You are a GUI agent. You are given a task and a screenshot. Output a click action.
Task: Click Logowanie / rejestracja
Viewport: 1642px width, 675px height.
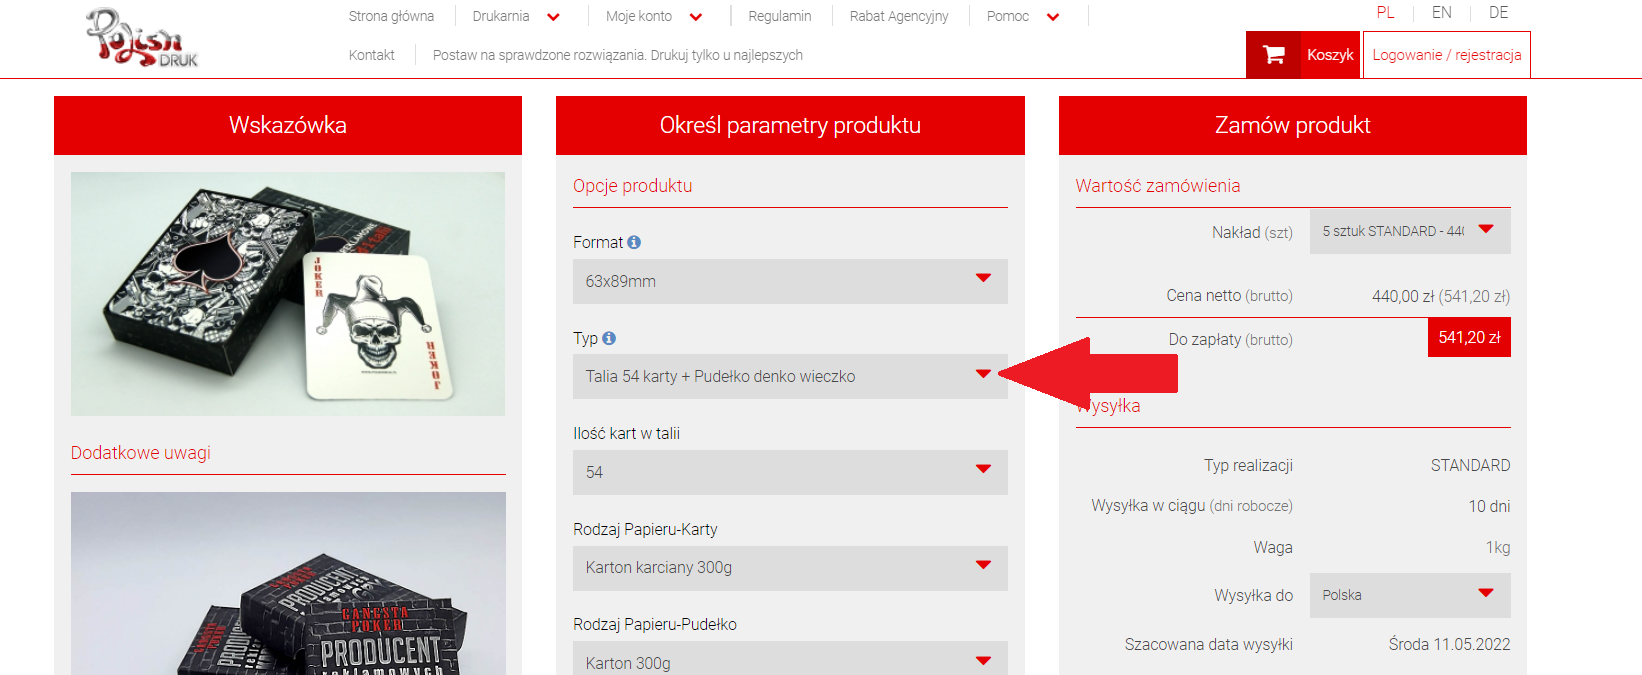point(1447,55)
